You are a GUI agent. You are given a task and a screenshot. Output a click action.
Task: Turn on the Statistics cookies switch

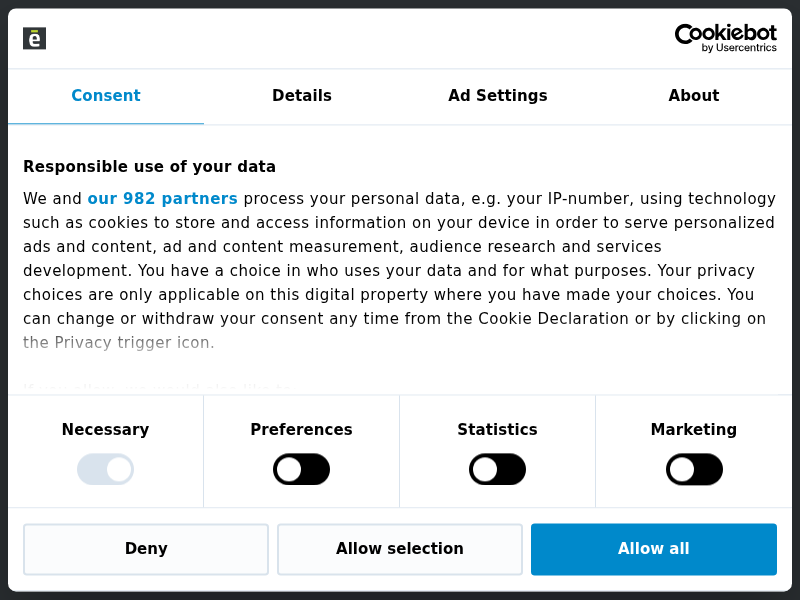[x=497, y=469]
